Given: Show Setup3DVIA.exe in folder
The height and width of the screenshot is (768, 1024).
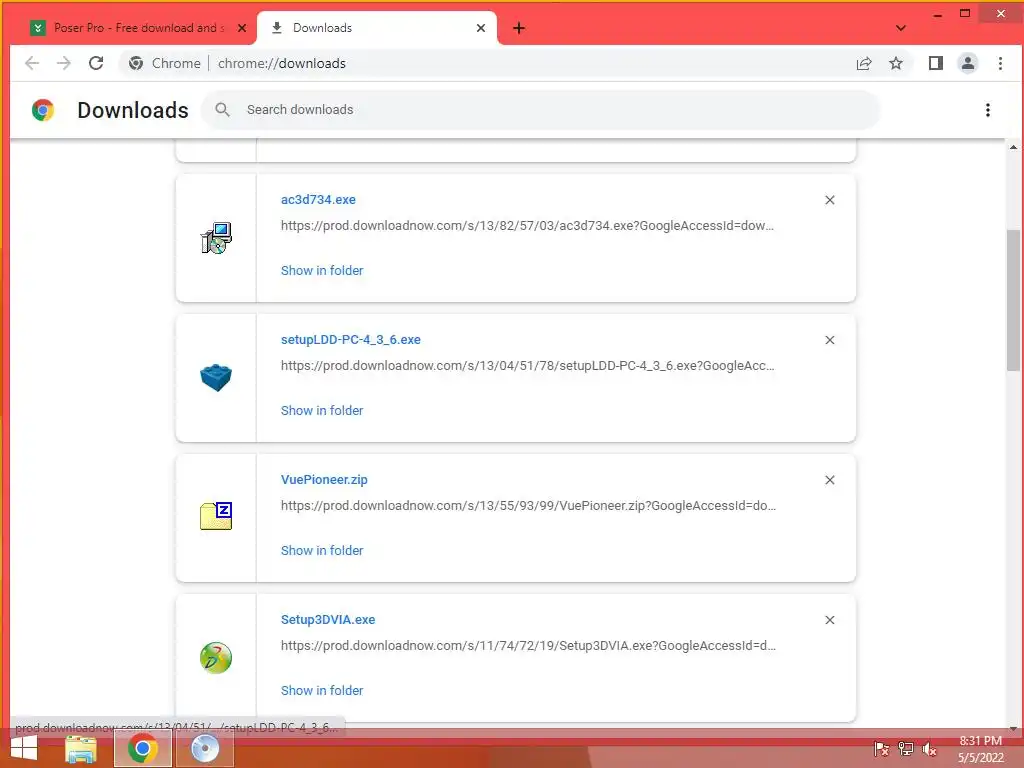Looking at the screenshot, I should coord(322,690).
